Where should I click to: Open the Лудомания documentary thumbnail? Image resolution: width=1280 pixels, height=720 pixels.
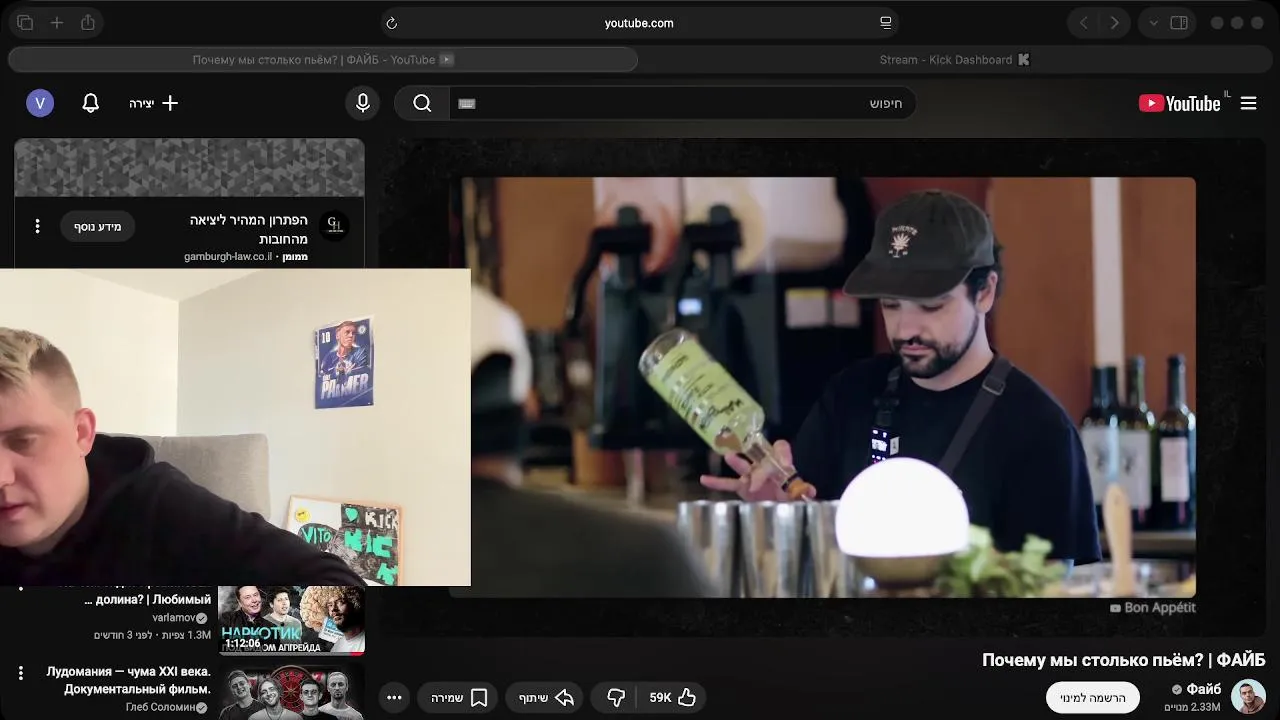coord(291,692)
